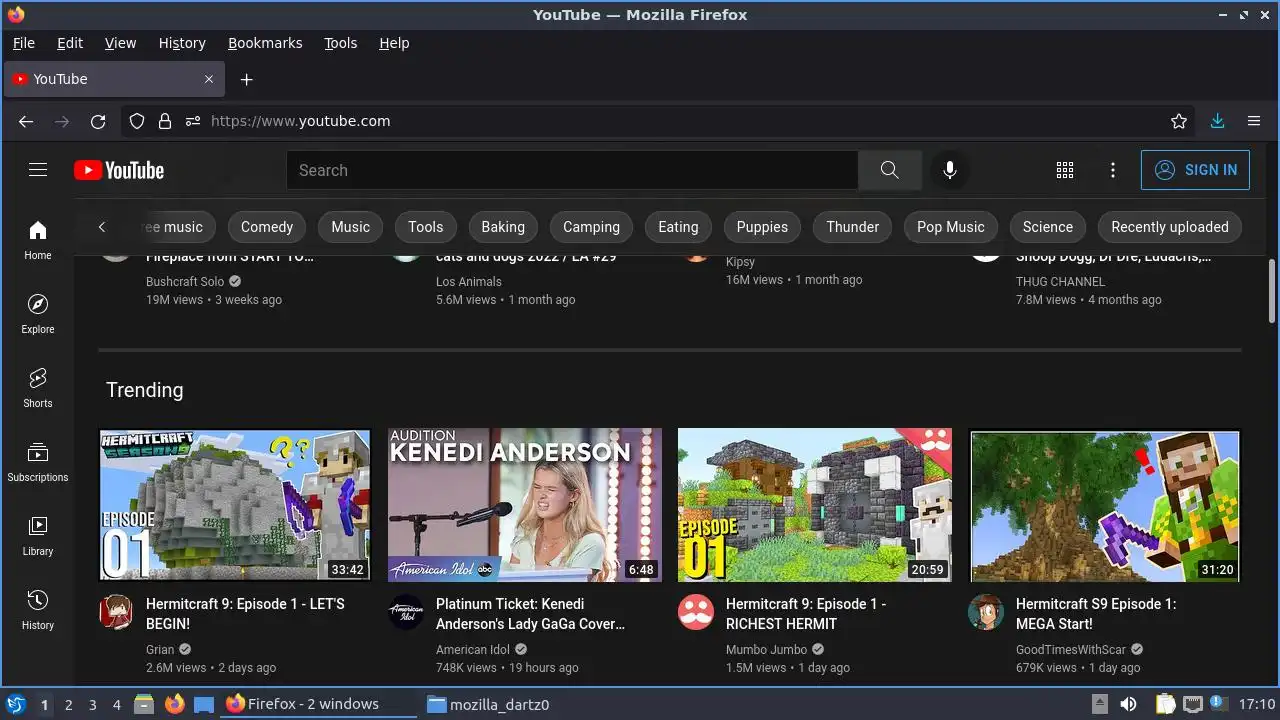The height and width of the screenshot is (720, 1280).
Task: Reload the page in Firefox
Action: click(x=98, y=121)
